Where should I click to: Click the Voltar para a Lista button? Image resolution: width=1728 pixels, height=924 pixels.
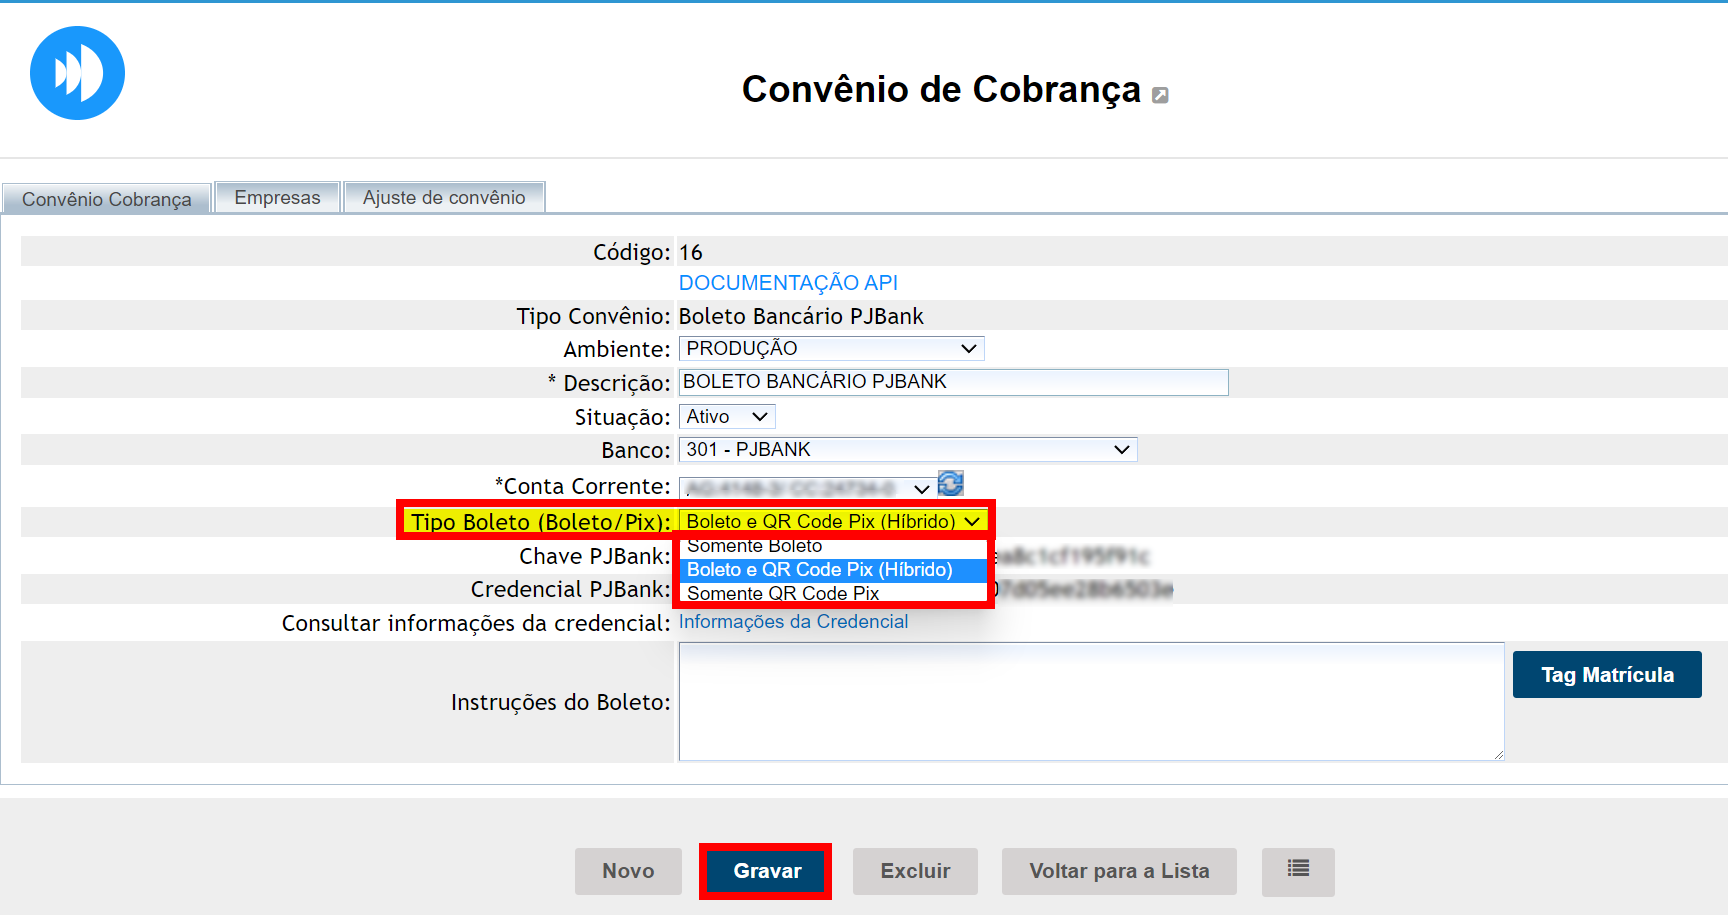1118,871
